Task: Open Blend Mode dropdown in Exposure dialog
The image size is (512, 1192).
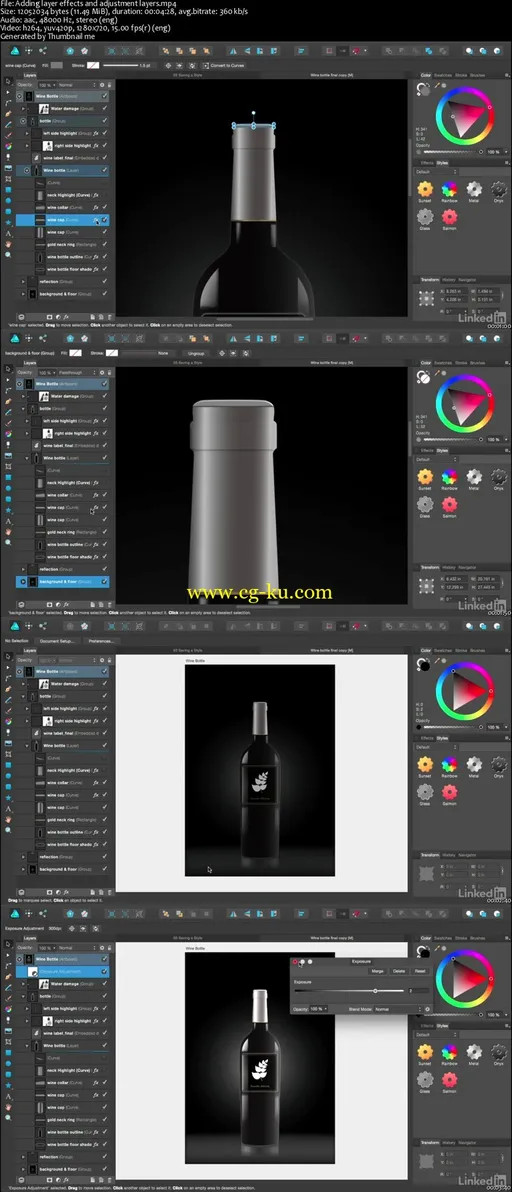Action: pyautogui.click(x=398, y=1009)
